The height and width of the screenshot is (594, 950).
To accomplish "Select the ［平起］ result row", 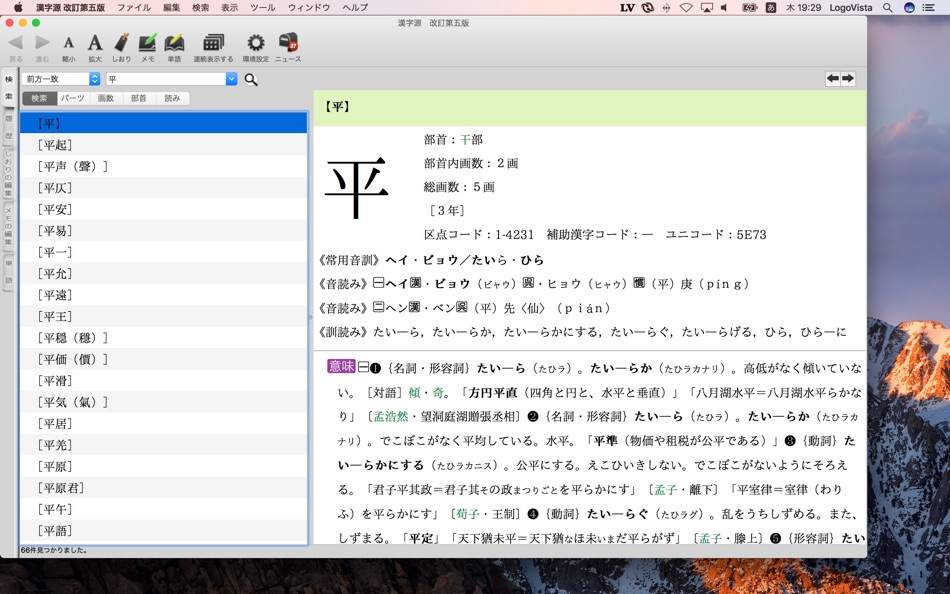I will pyautogui.click(x=164, y=145).
